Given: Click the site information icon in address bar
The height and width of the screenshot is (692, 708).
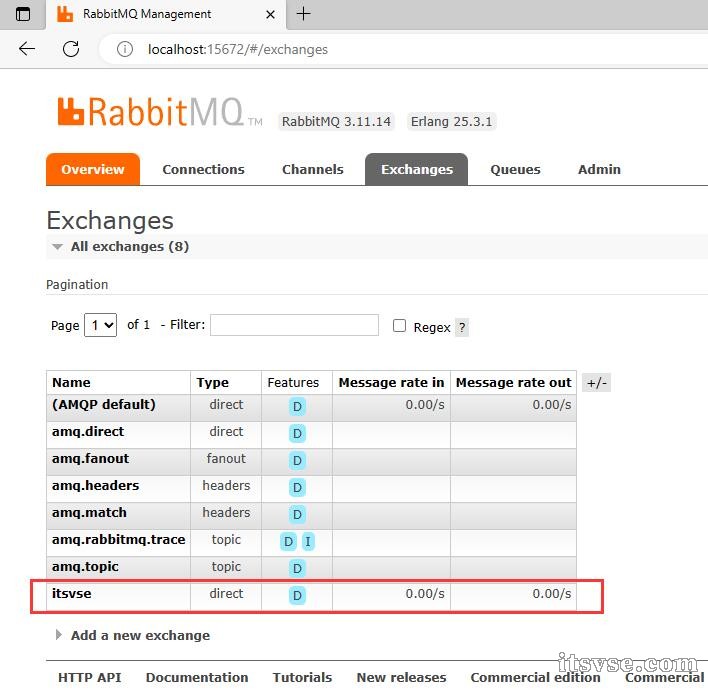Looking at the screenshot, I should pyautogui.click(x=125, y=49).
